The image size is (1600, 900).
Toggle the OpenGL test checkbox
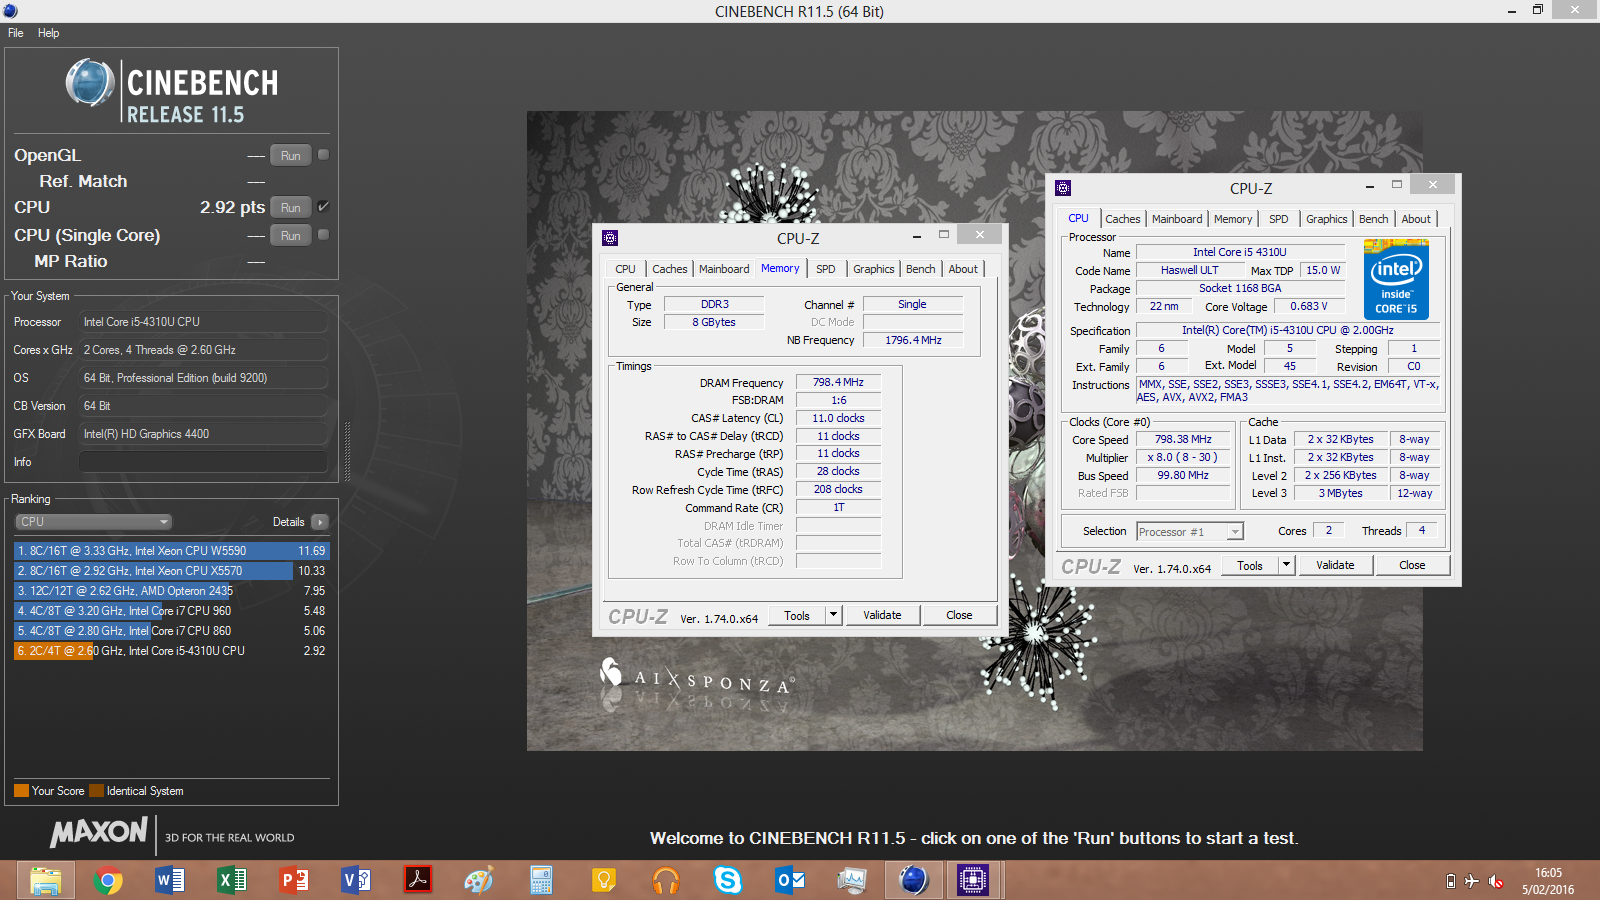pyautogui.click(x=323, y=155)
